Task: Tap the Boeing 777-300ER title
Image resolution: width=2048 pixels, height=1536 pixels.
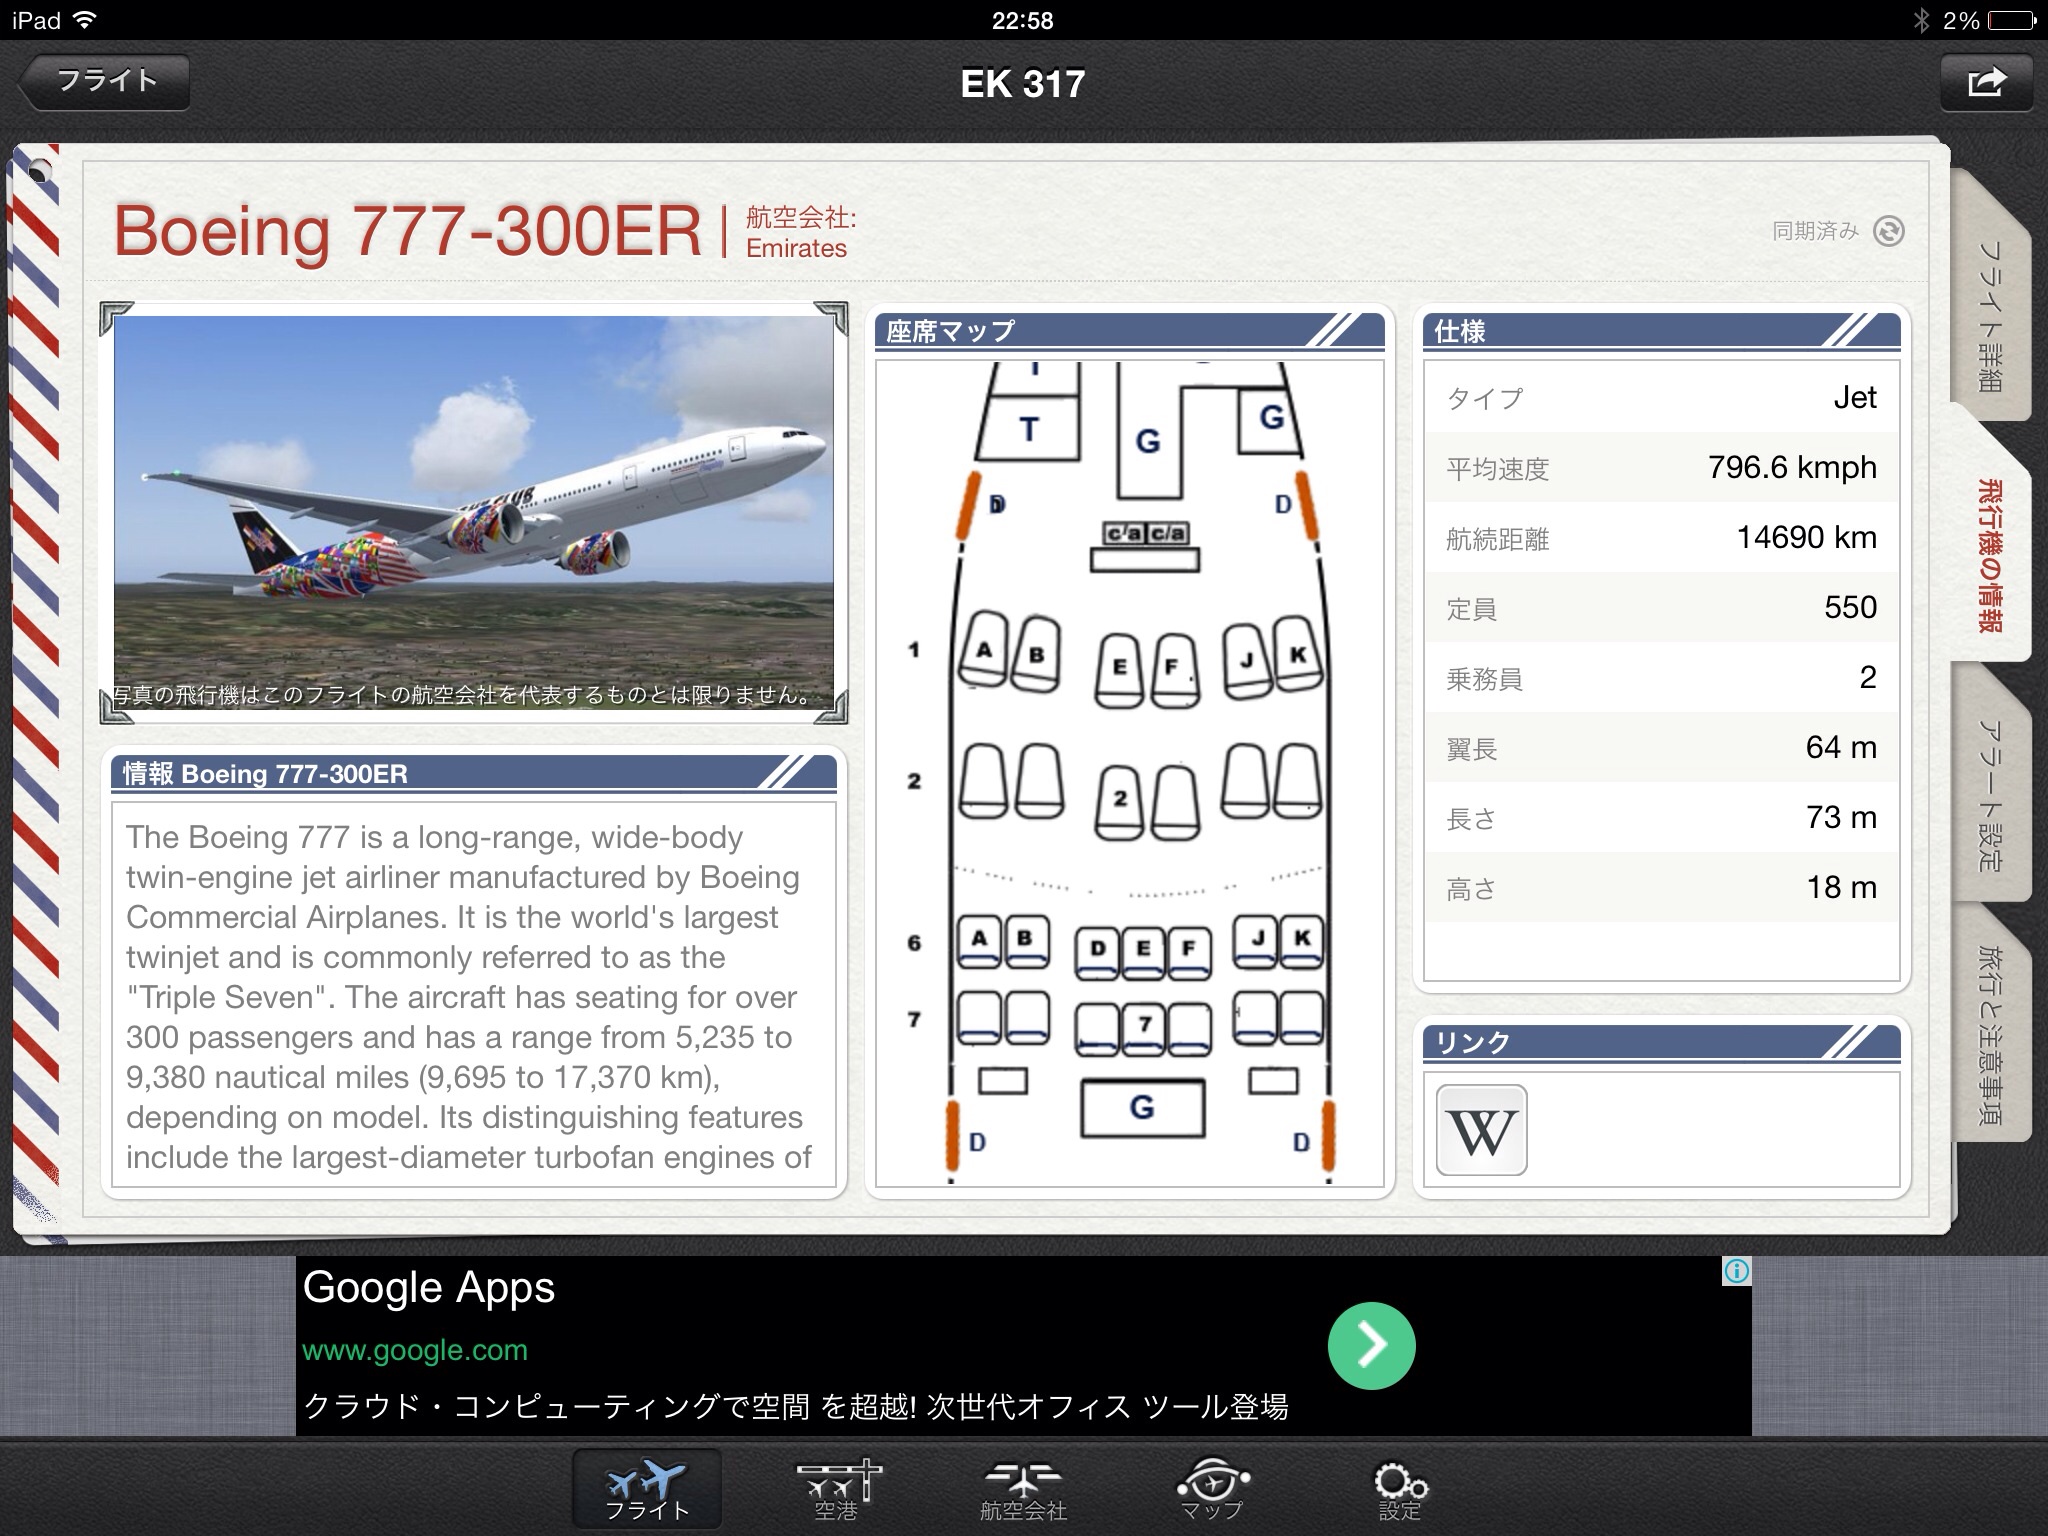Action: click(x=407, y=231)
